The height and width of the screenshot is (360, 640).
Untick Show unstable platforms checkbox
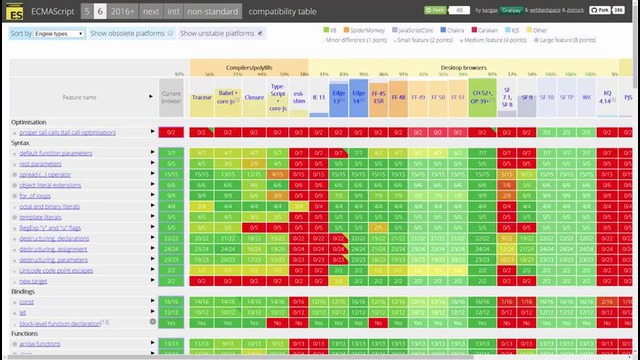coord(260,33)
